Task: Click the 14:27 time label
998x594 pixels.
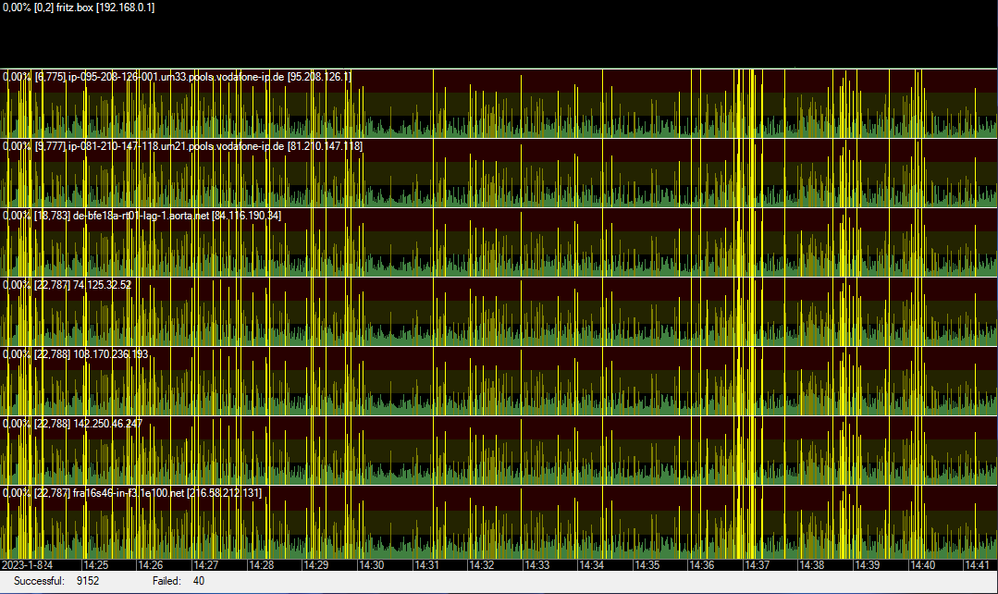Action: click(x=206, y=565)
